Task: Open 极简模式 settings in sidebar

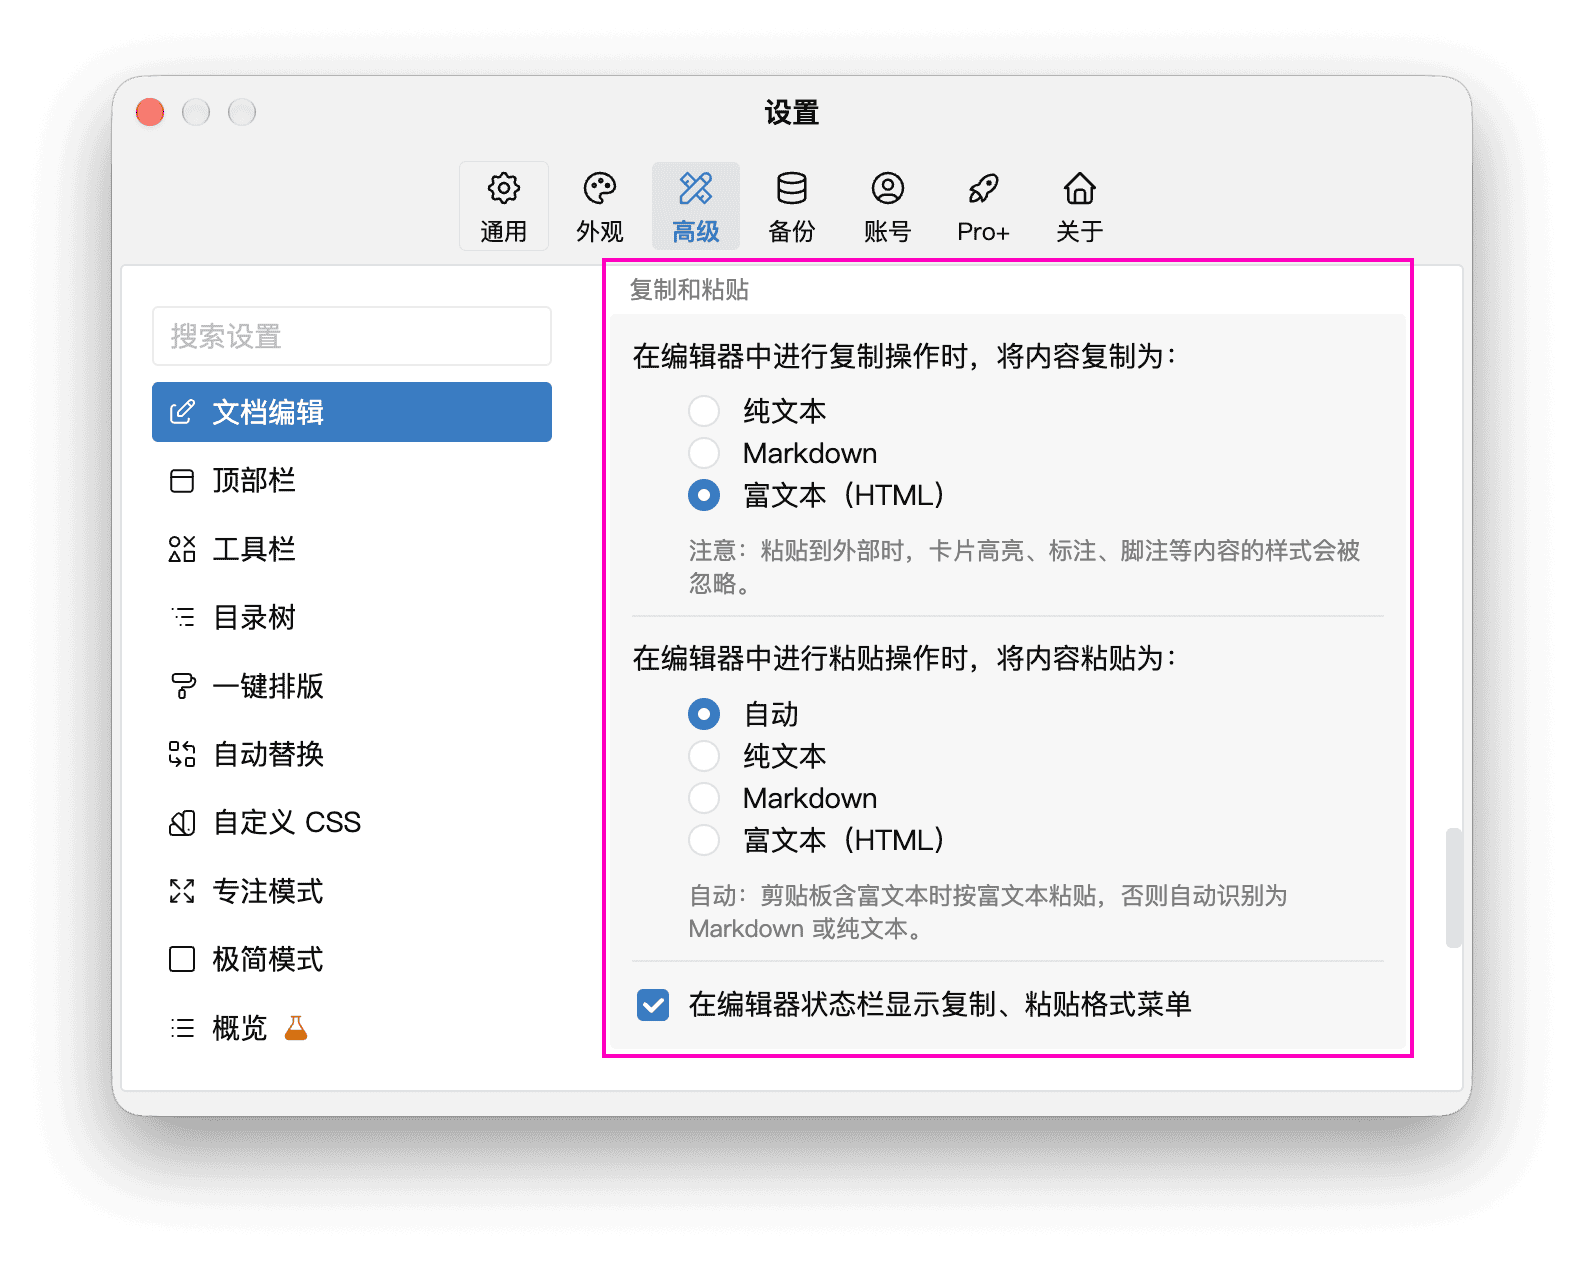Action: (x=352, y=959)
